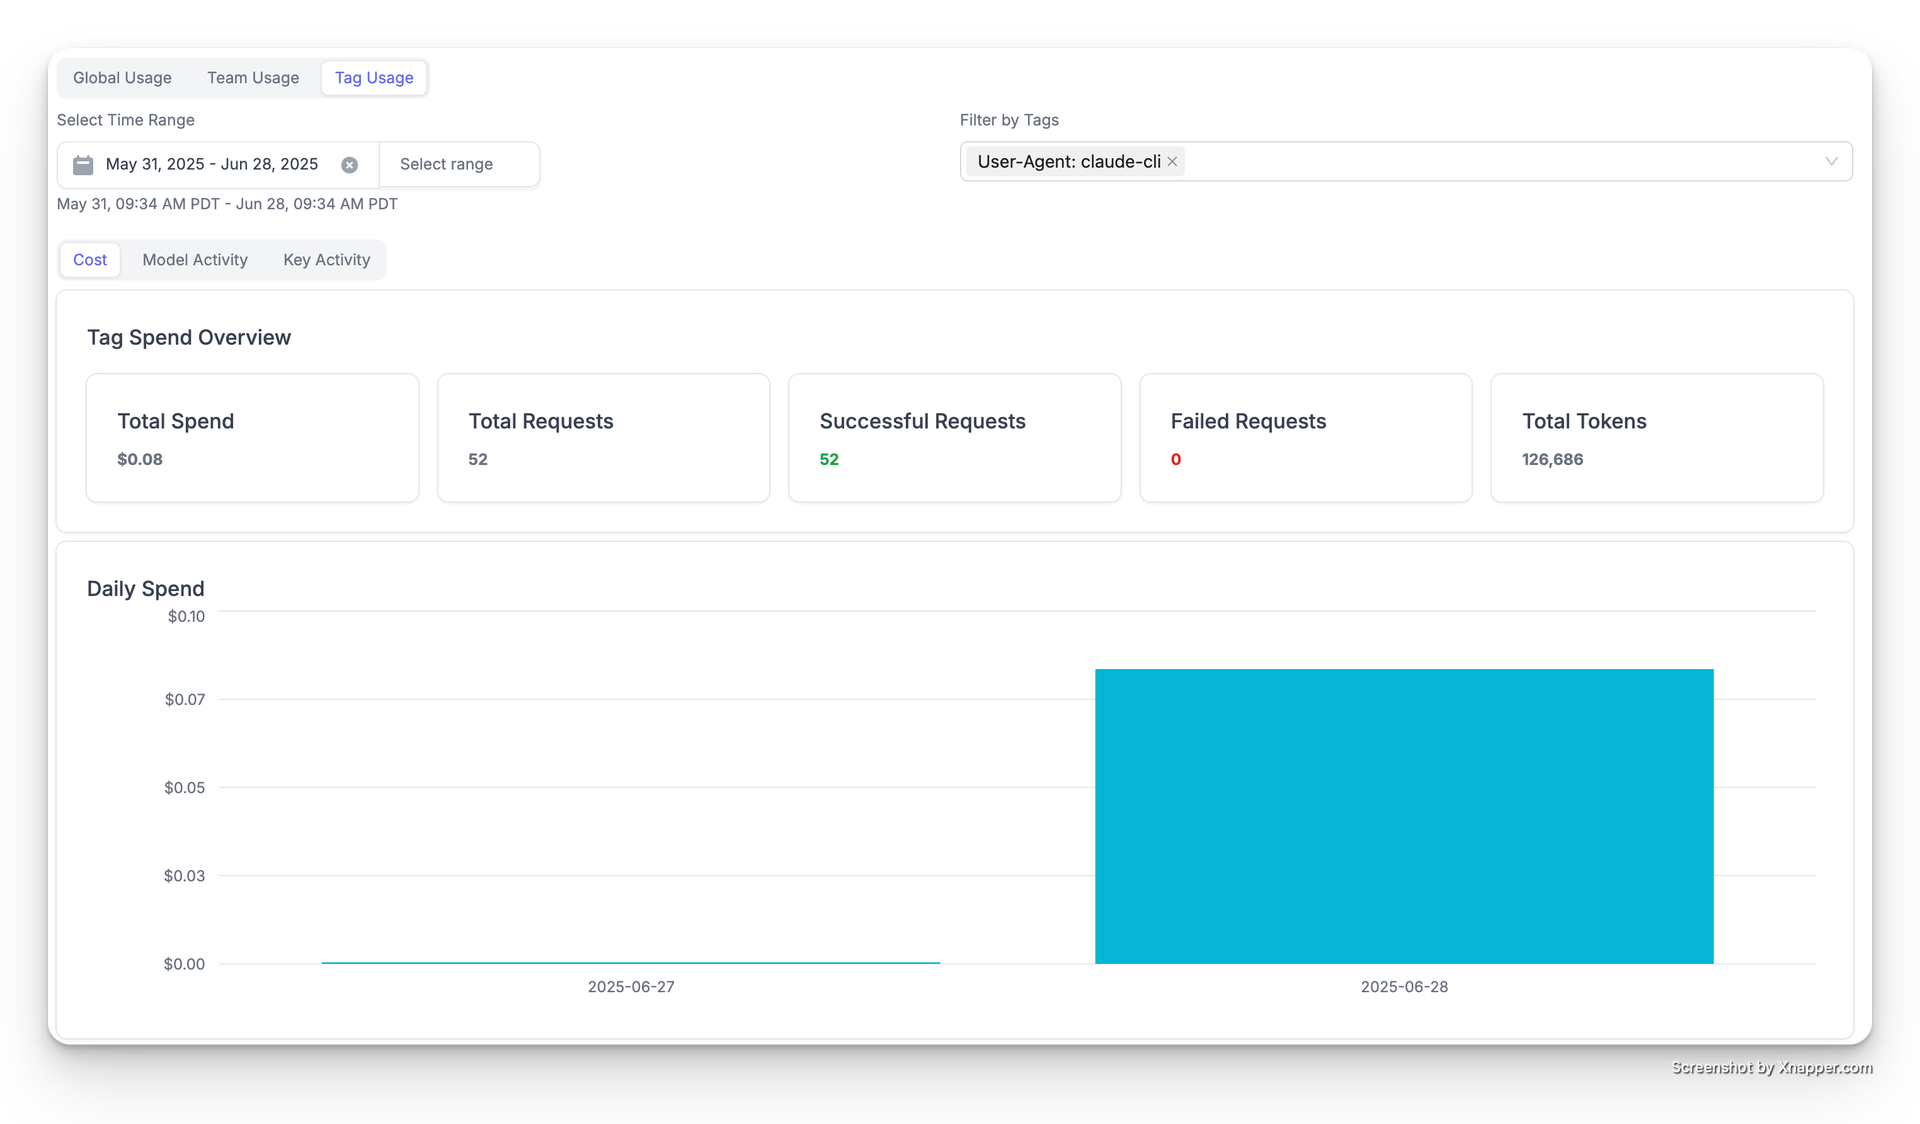This screenshot has height=1124, width=1920.
Task: Remove the User-Agent: claude-cli tag chip
Action: tap(1172, 161)
